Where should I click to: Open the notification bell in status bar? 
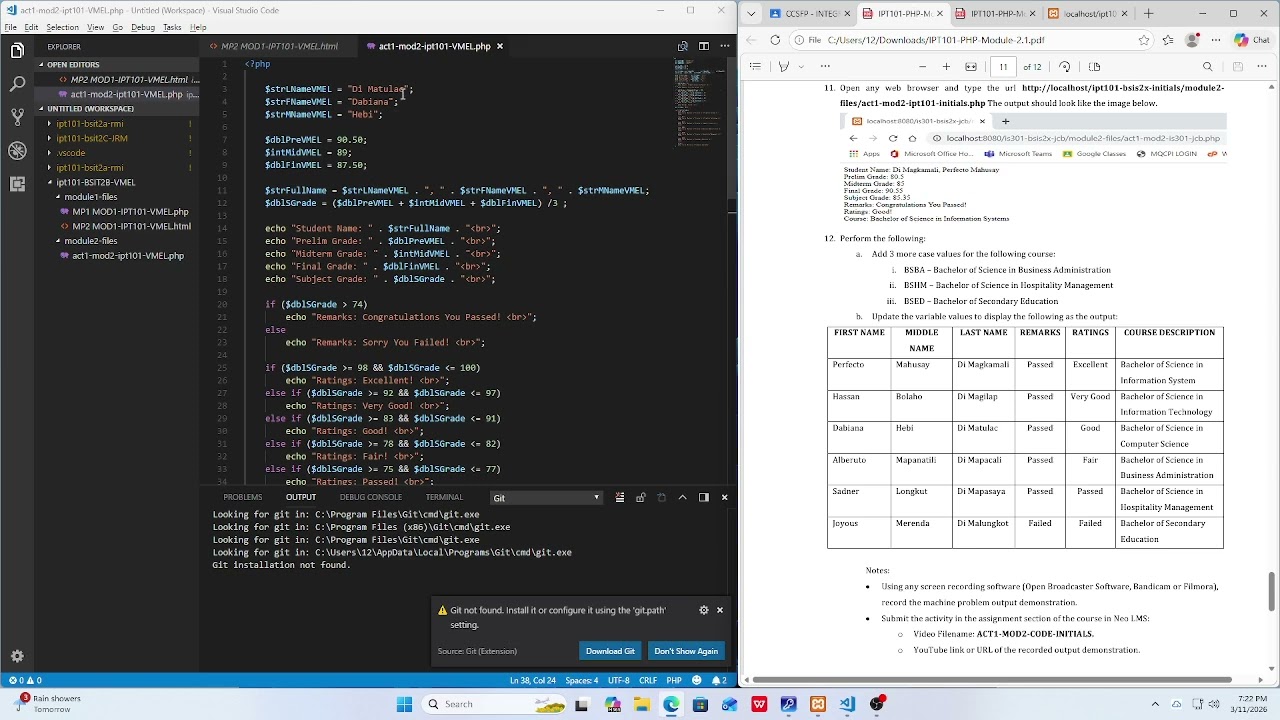pos(719,680)
